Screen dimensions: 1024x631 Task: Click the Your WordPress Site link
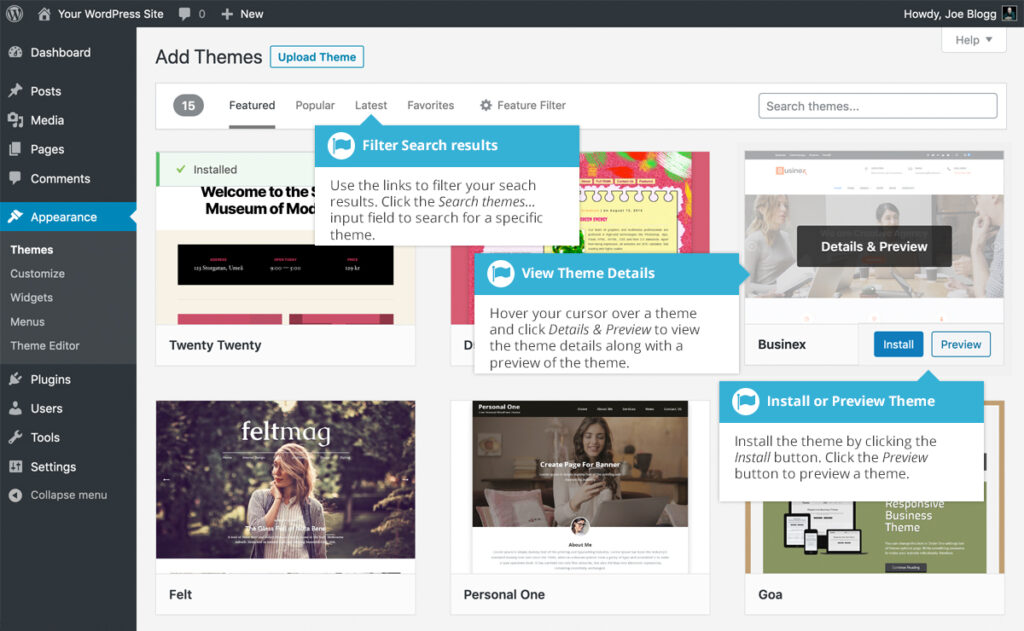click(110, 14)
